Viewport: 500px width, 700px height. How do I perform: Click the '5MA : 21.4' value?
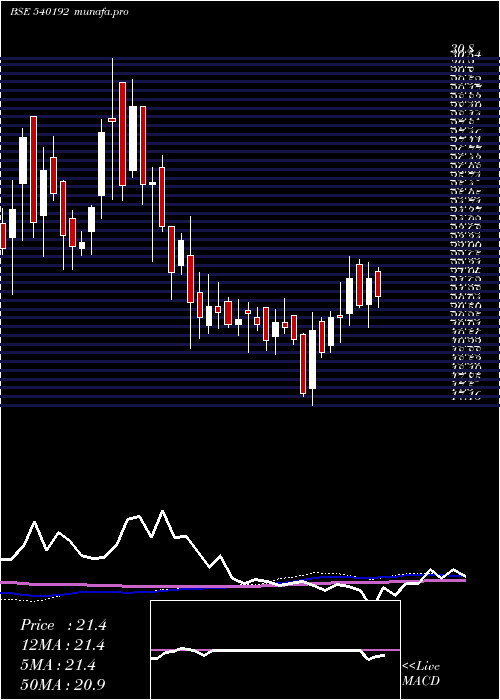58,665
